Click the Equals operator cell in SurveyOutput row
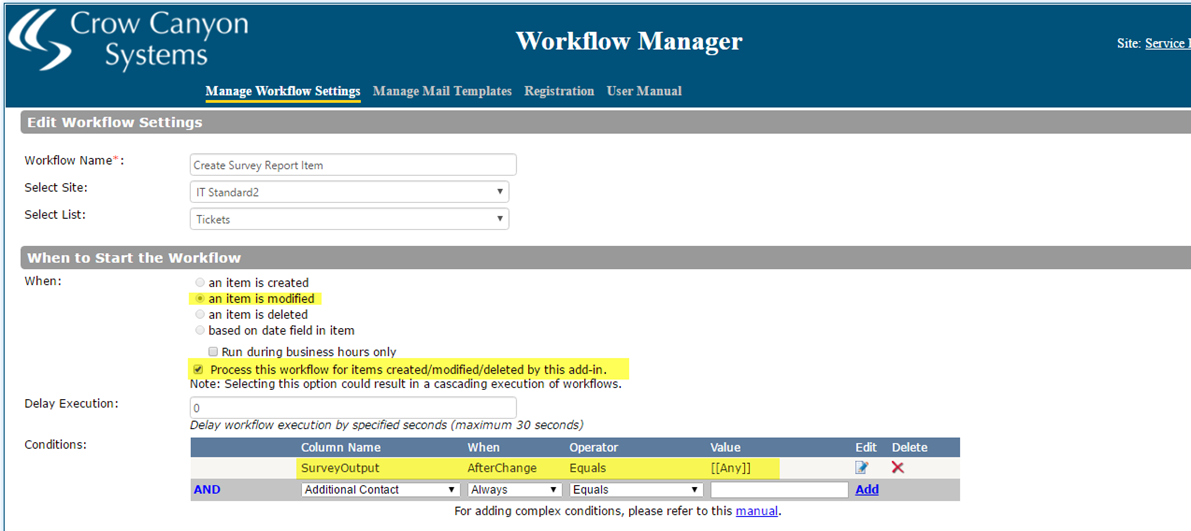Viewport: 1191px width, 531px height. [588, 468]
